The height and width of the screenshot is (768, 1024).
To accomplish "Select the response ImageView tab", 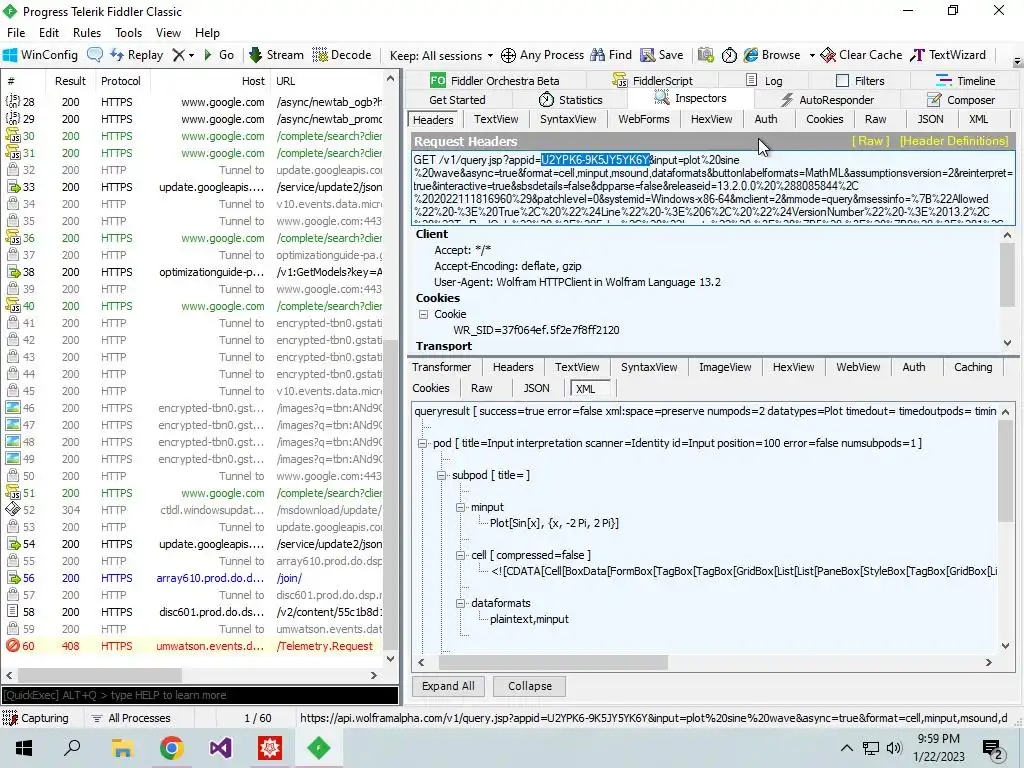I will coord(725,367).
